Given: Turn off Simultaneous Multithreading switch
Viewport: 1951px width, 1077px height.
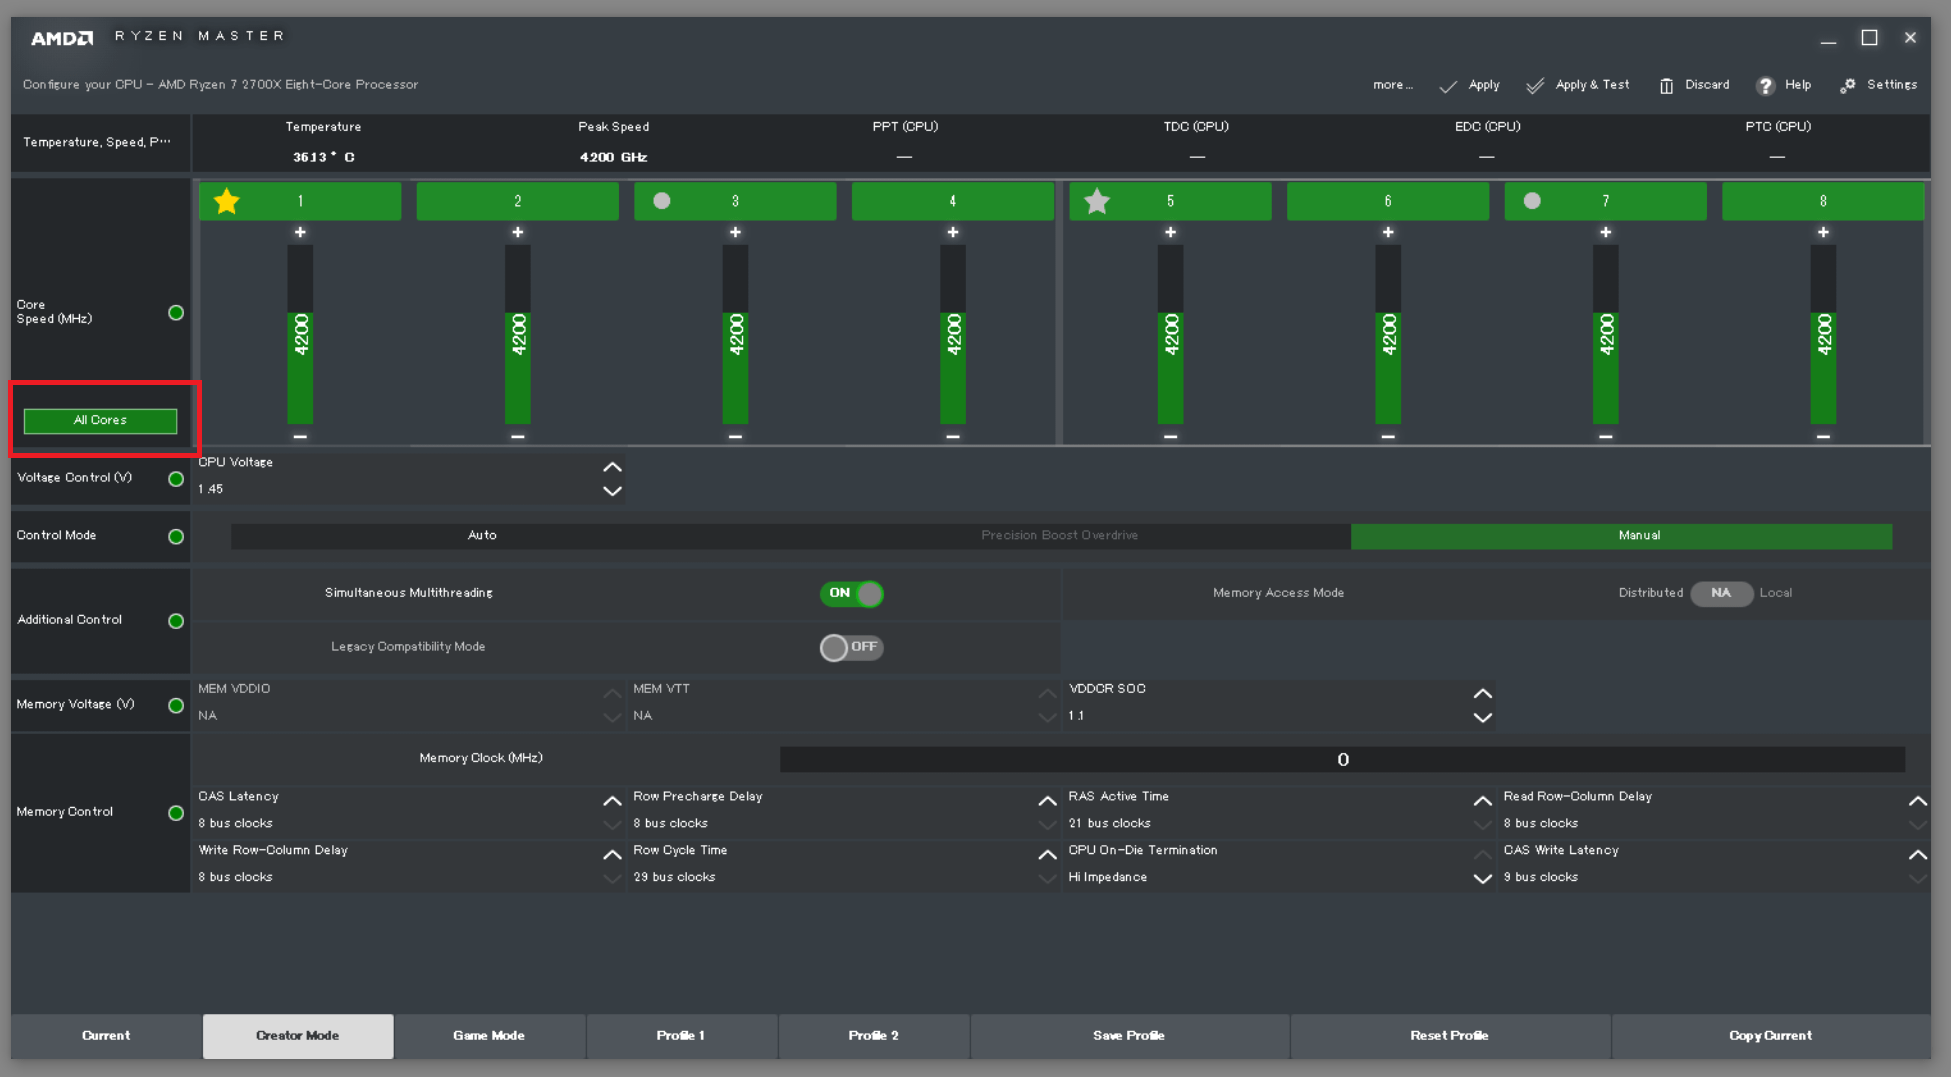Looking at the screenshot, I should (851, 594).
